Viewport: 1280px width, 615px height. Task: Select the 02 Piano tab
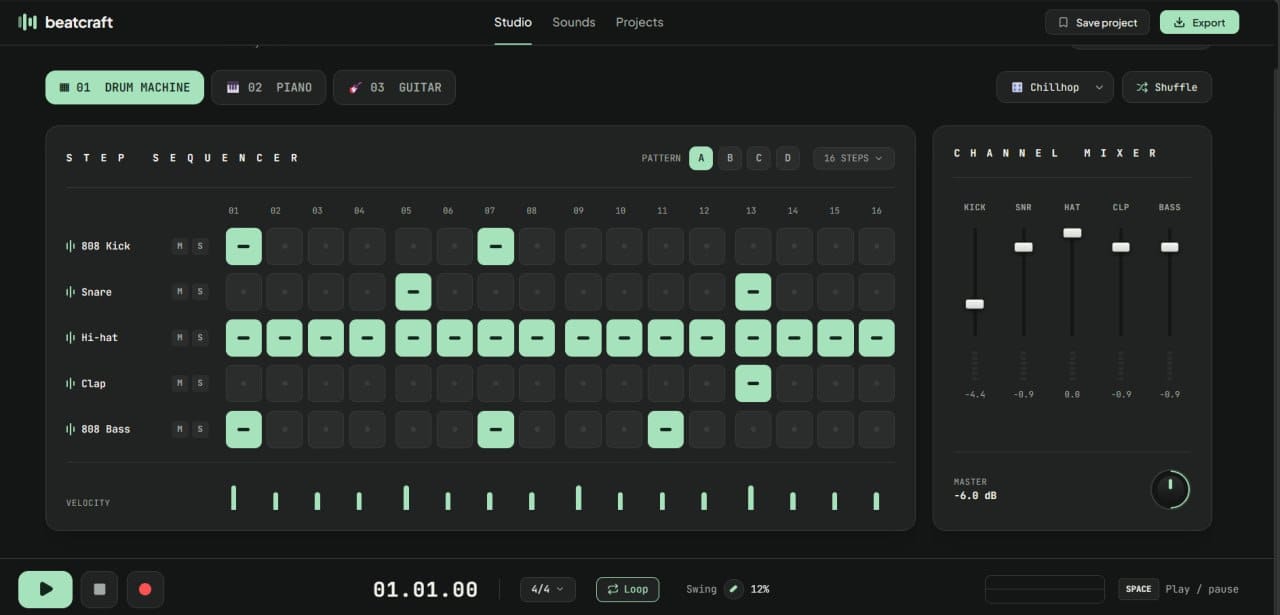coord(269,87)
